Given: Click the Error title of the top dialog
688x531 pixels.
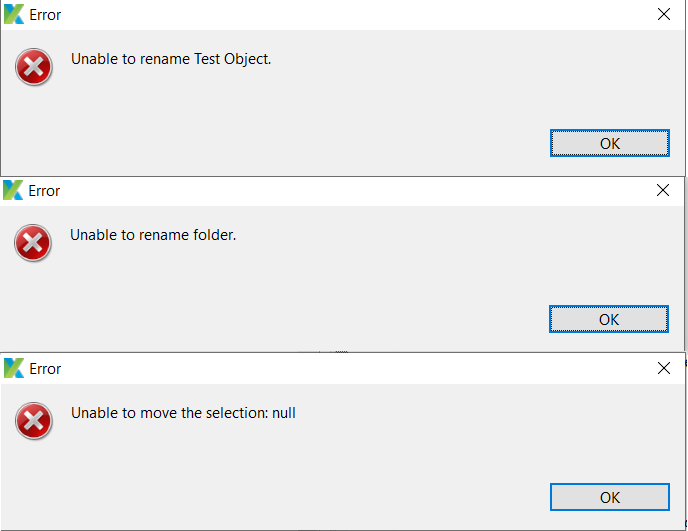Looking at the screenshot, I should point(46,15).
